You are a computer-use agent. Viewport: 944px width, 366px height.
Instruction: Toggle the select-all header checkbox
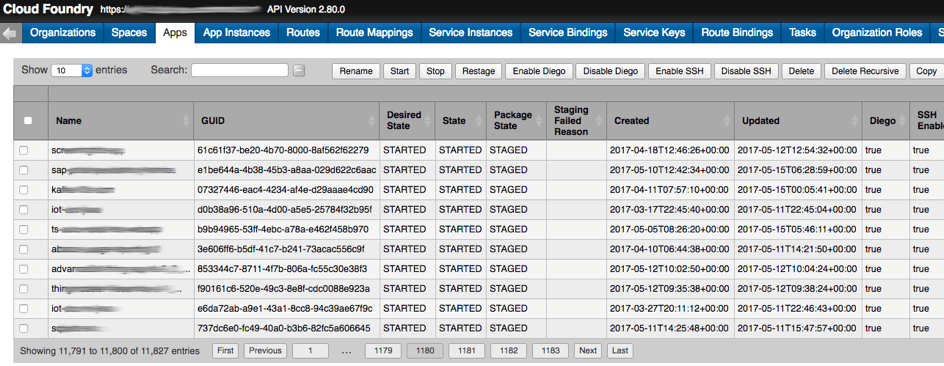click(28, 120)
